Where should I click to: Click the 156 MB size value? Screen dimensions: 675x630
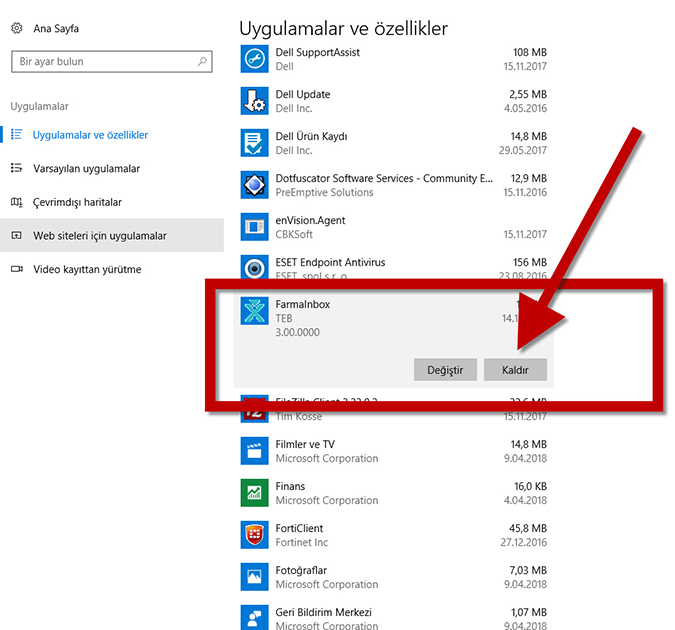click(530, 262)
